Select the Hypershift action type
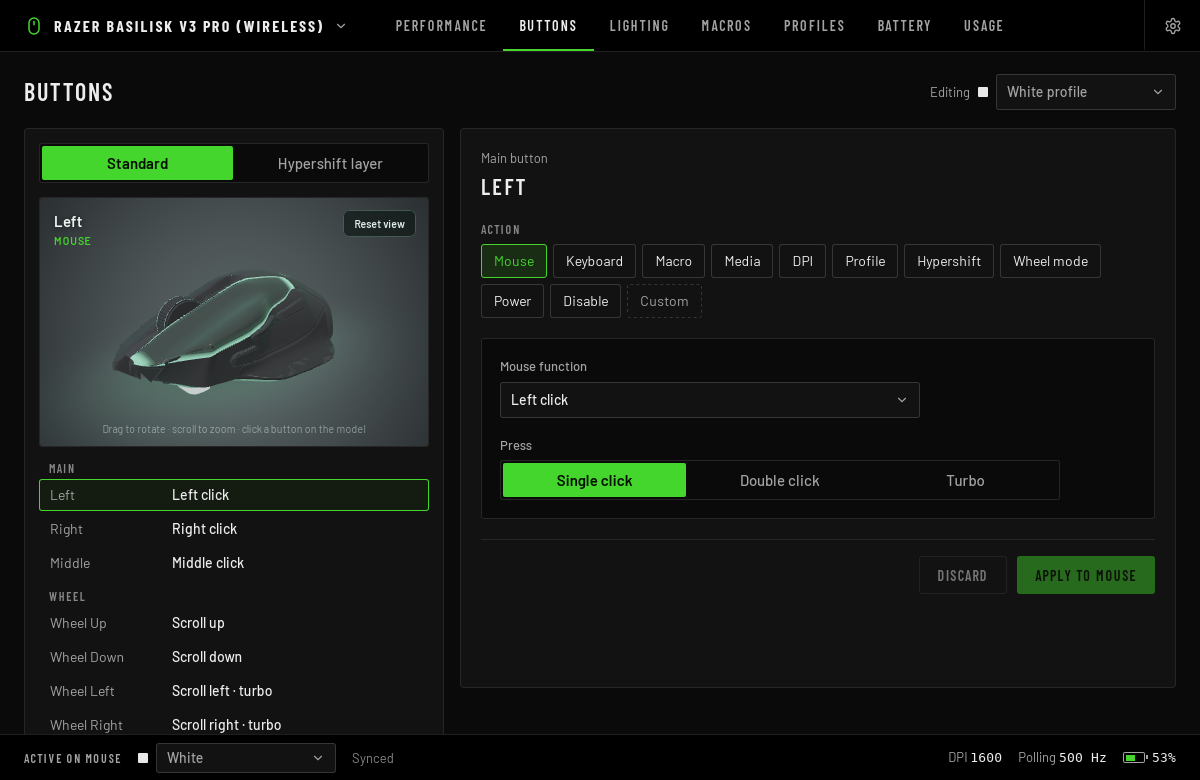Screen dimensions: 1200x780 point(949,261)
